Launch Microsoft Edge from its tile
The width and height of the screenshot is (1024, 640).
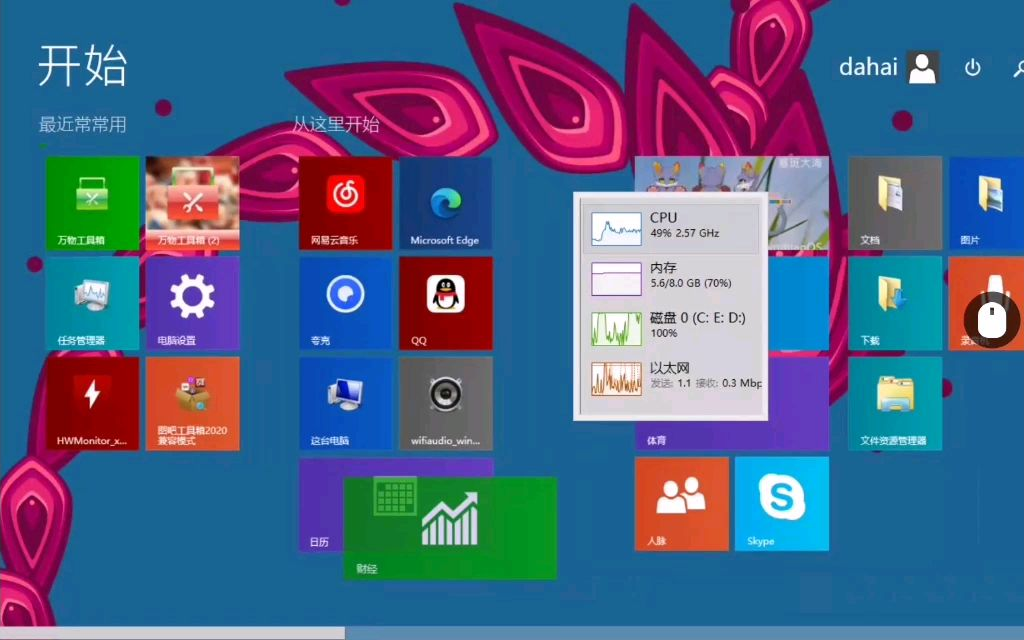tap(445, 202)
